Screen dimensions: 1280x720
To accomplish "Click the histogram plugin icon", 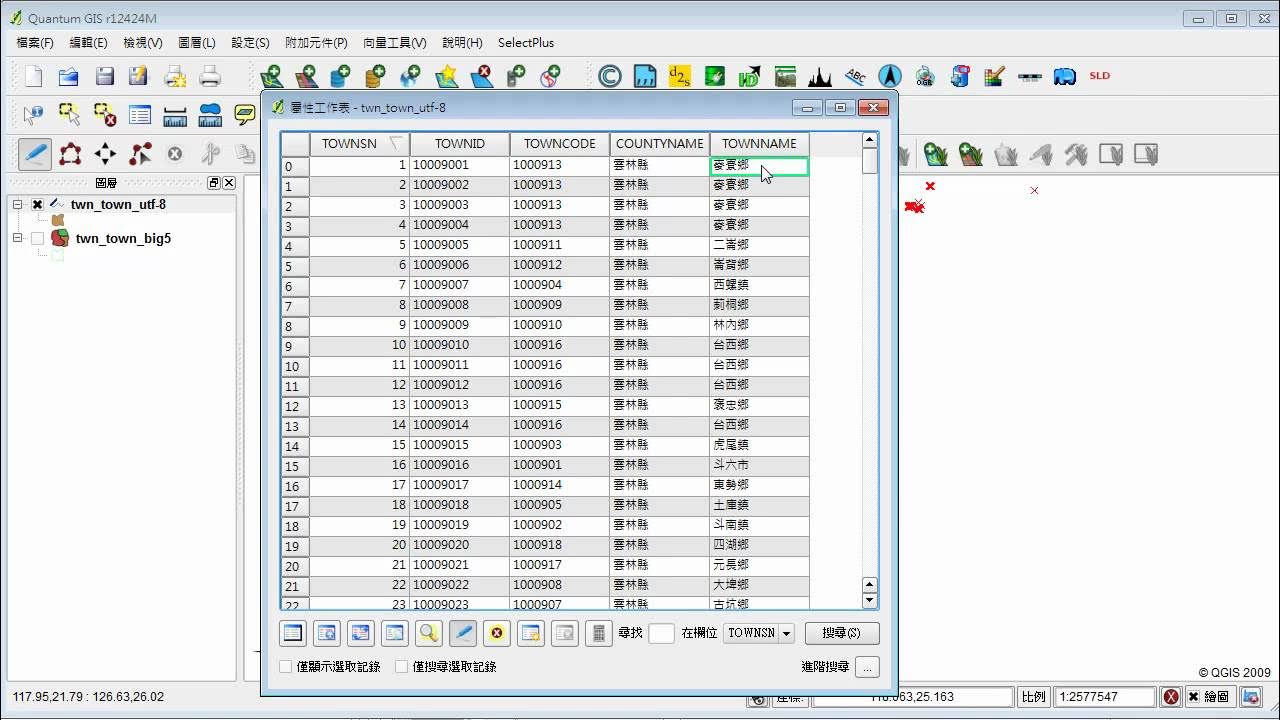I will click(x=820, y=76).
